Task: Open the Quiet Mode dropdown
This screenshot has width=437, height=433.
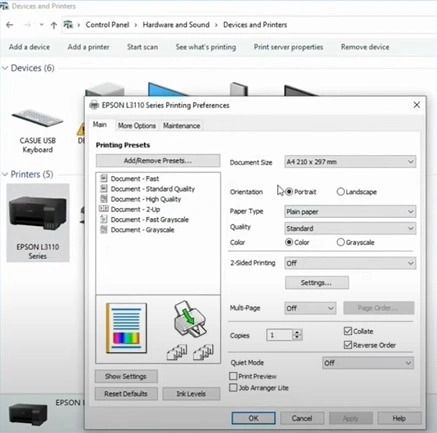Action: pyautogui.click(x=368, y=363)
